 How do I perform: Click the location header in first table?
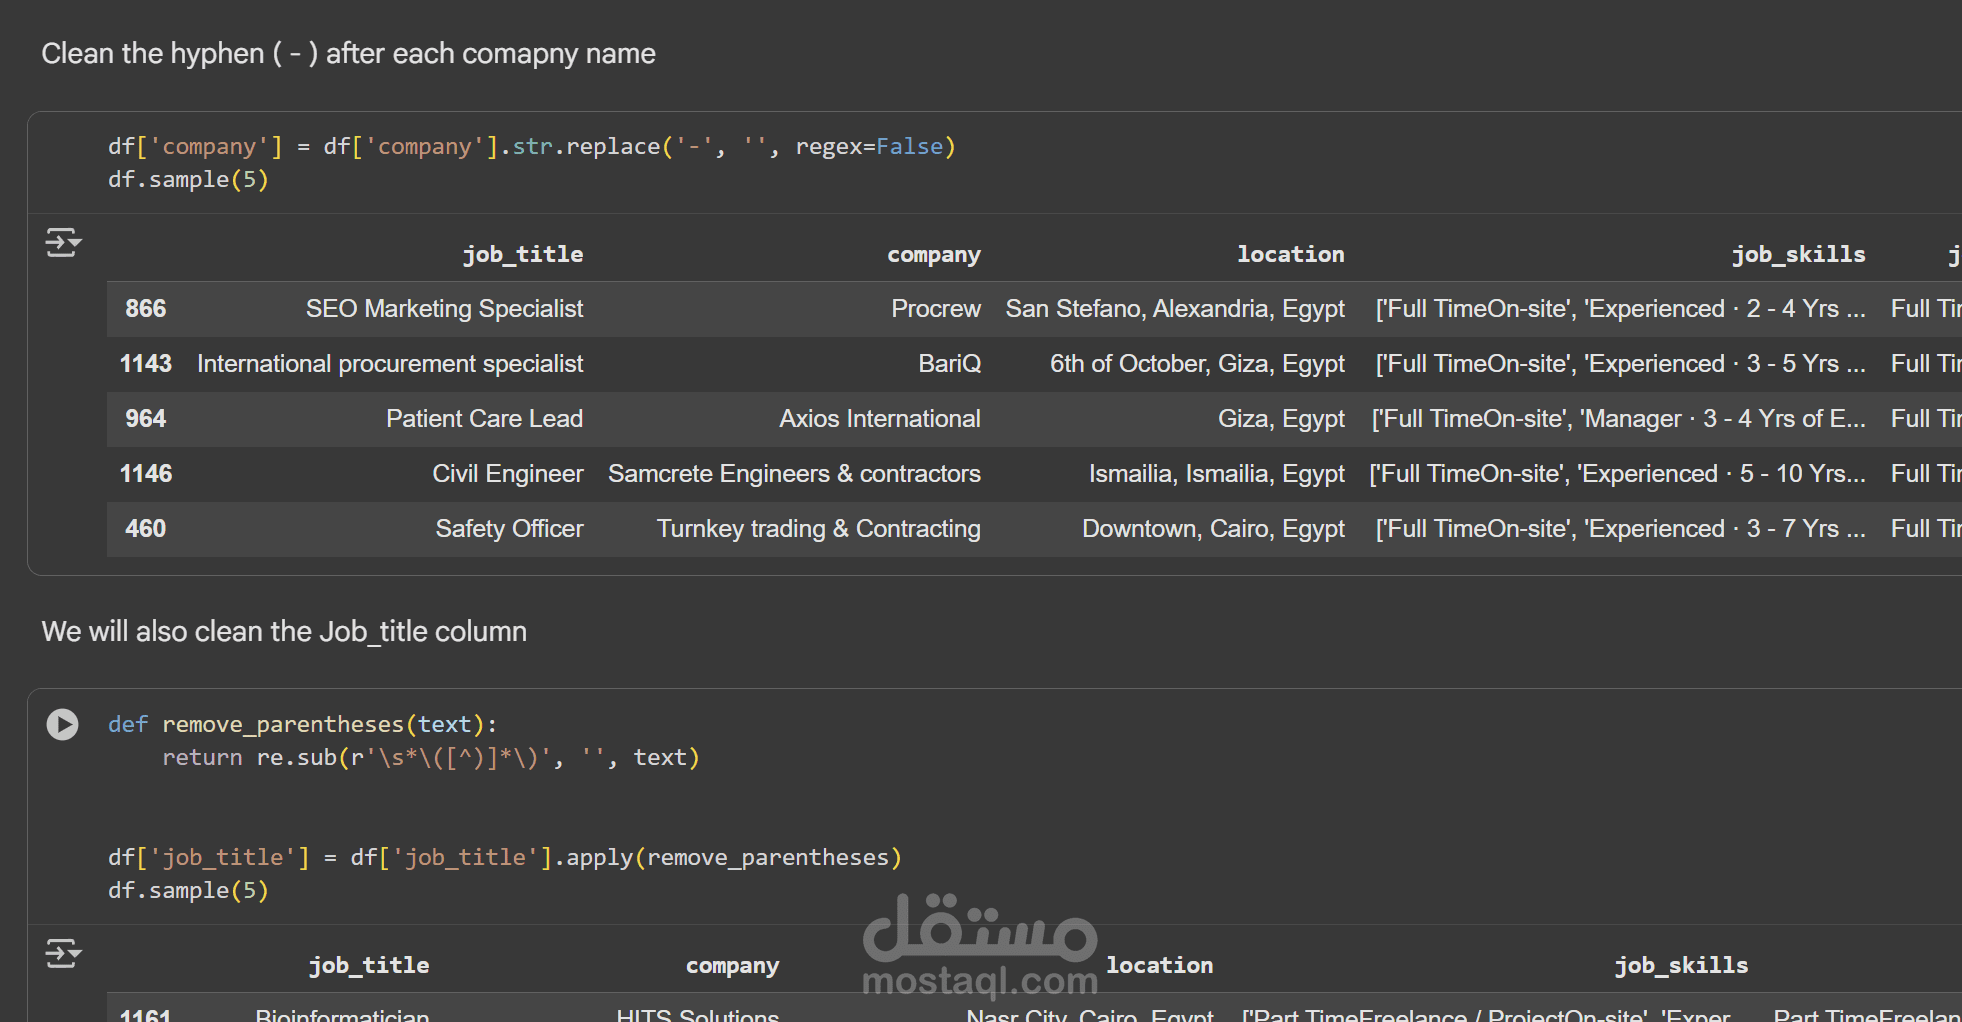1290,254
